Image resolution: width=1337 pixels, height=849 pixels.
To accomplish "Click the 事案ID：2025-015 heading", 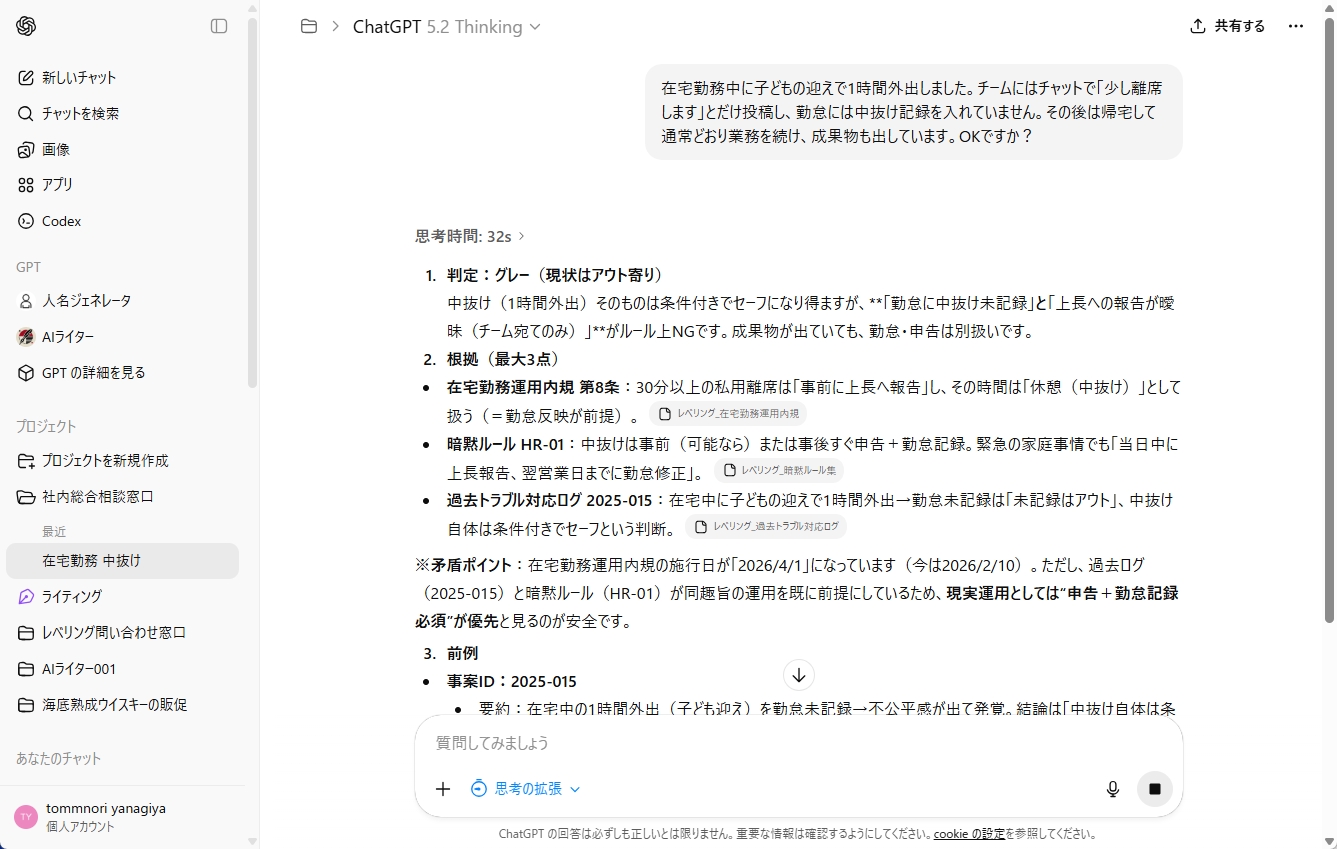I will (512, 682).
